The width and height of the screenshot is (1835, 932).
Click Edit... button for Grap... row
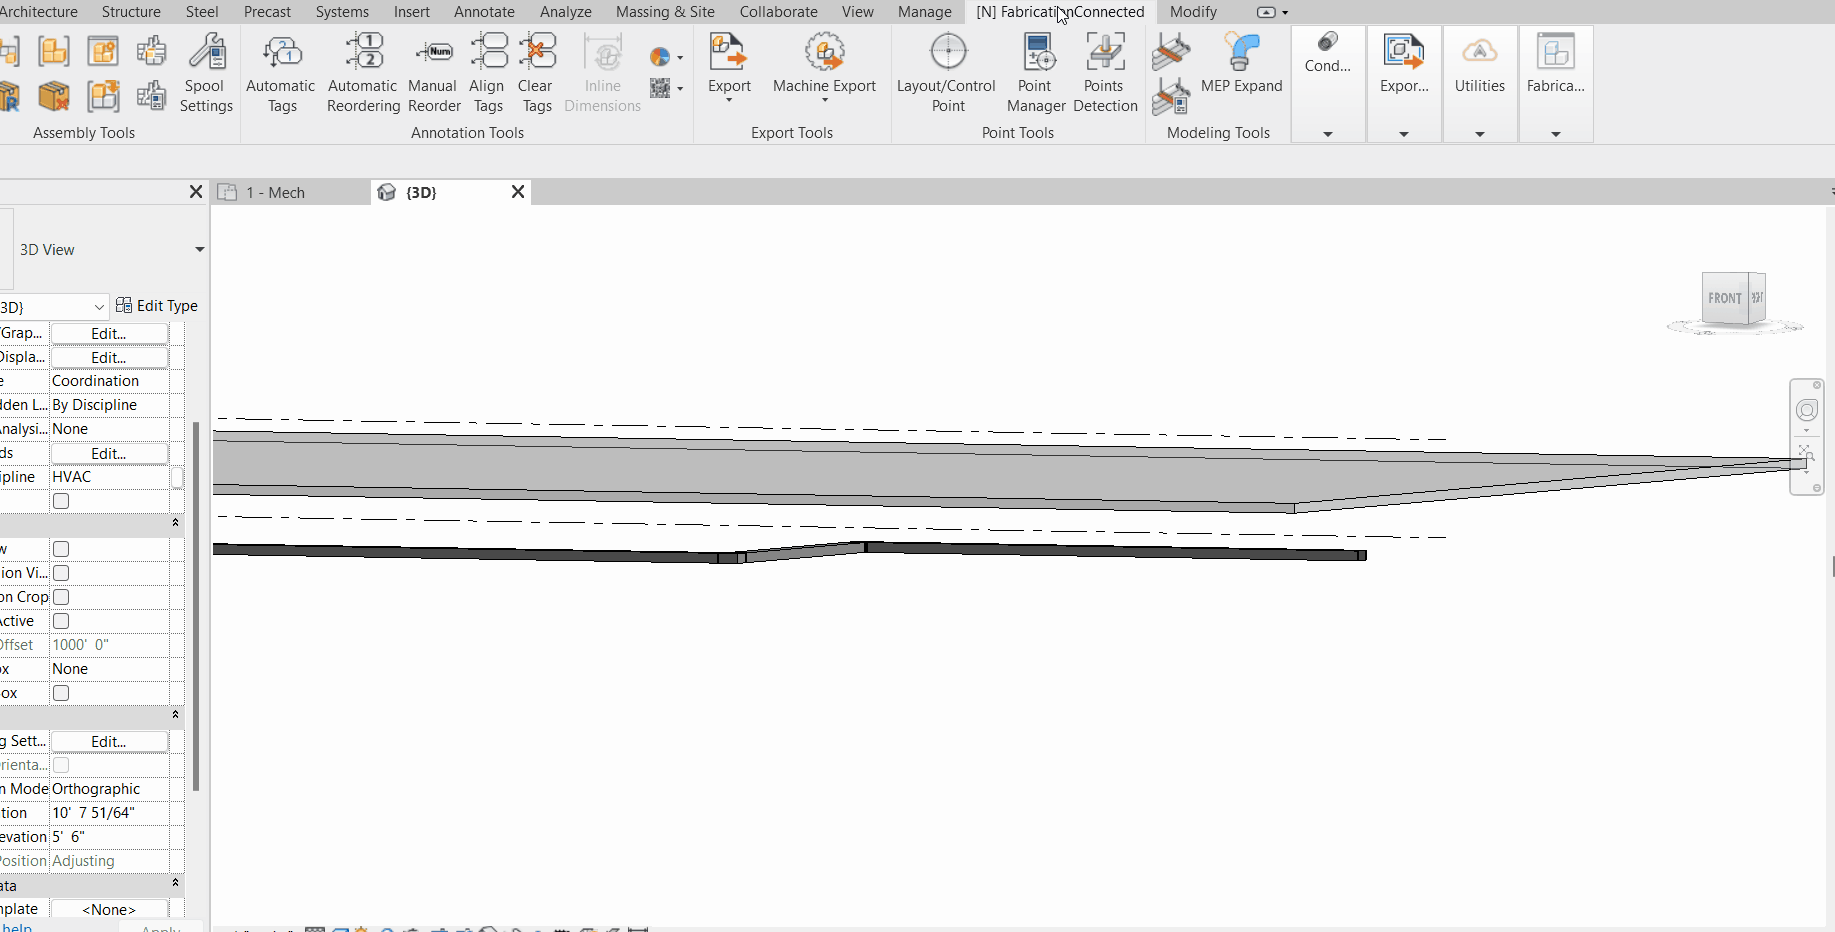pyautogui.click(x=109, y=334)
